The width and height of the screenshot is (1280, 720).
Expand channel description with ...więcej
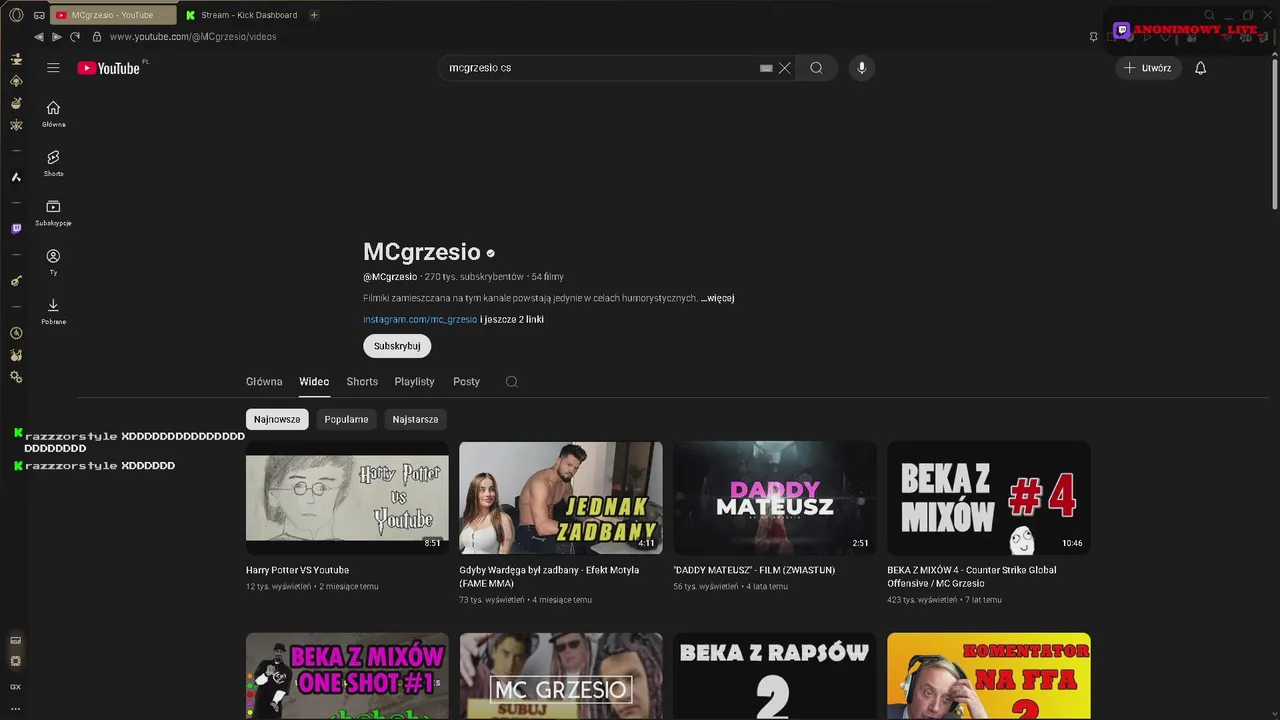[x=718, y=298]
